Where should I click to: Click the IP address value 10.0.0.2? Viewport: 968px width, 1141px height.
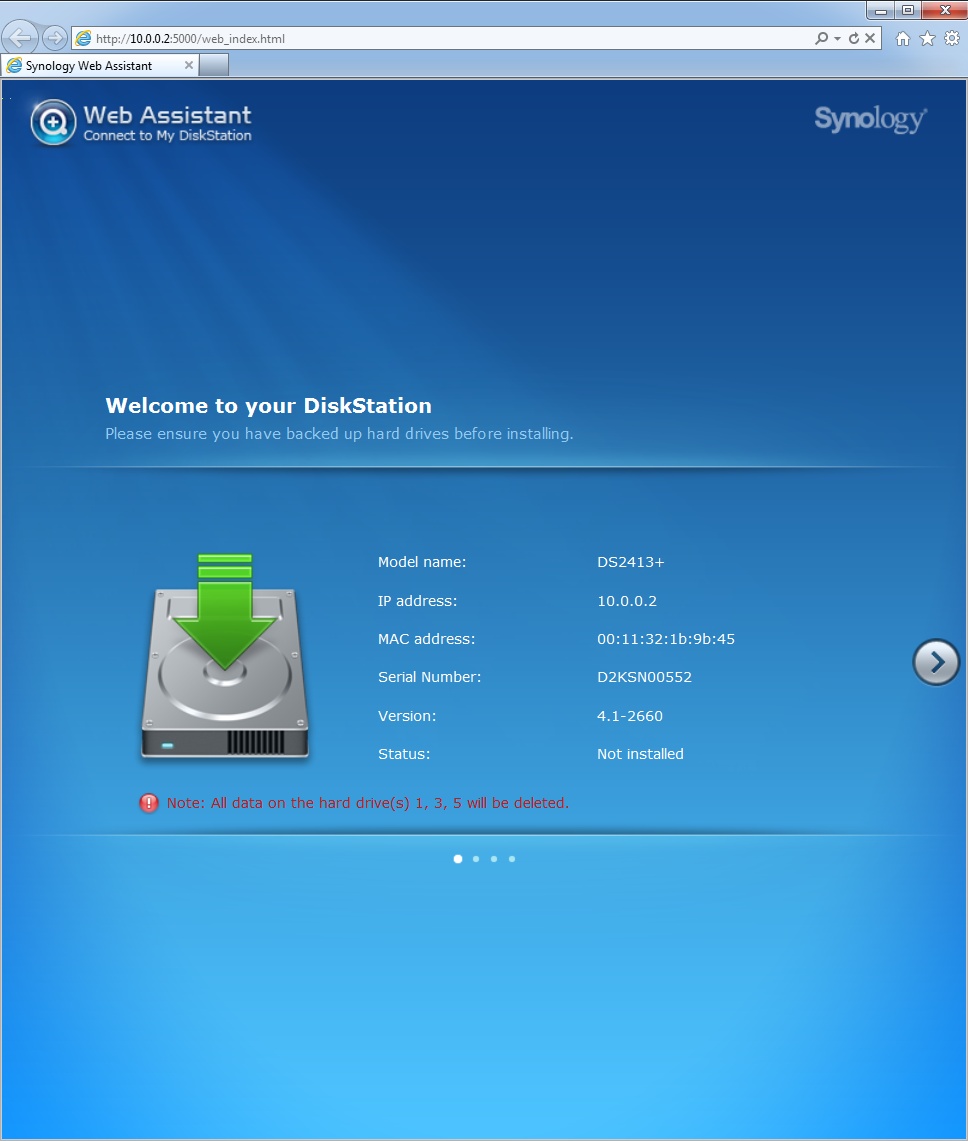(627, 601)
